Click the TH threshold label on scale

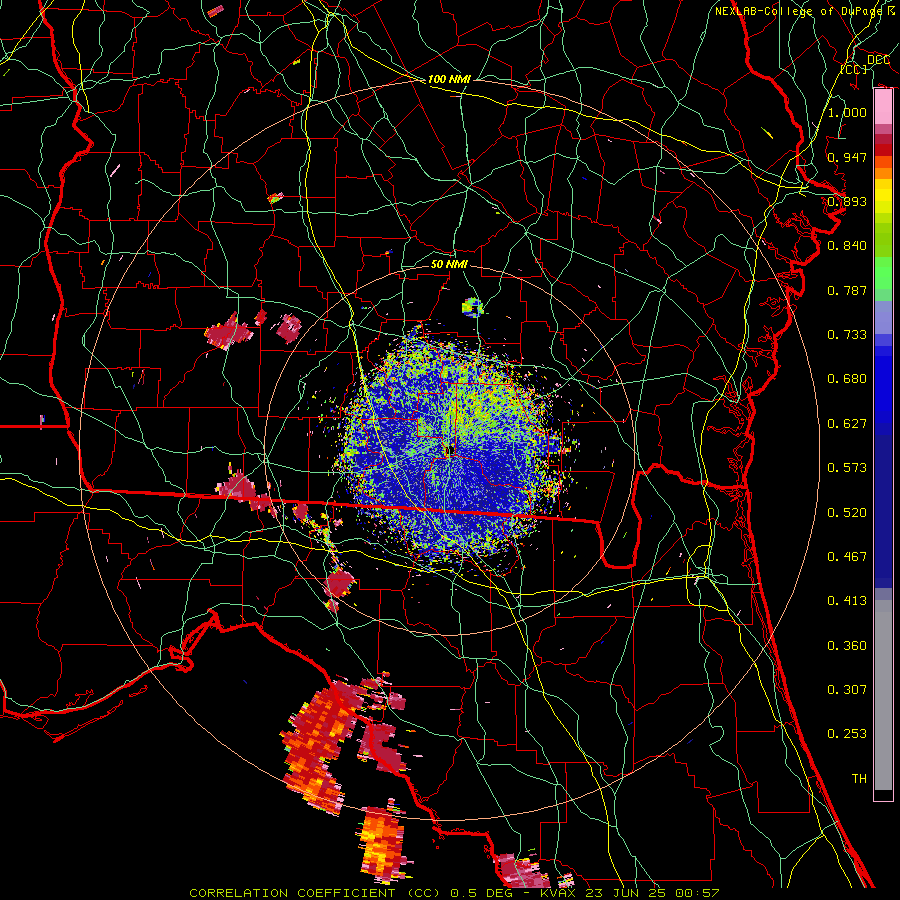[859, 779]
